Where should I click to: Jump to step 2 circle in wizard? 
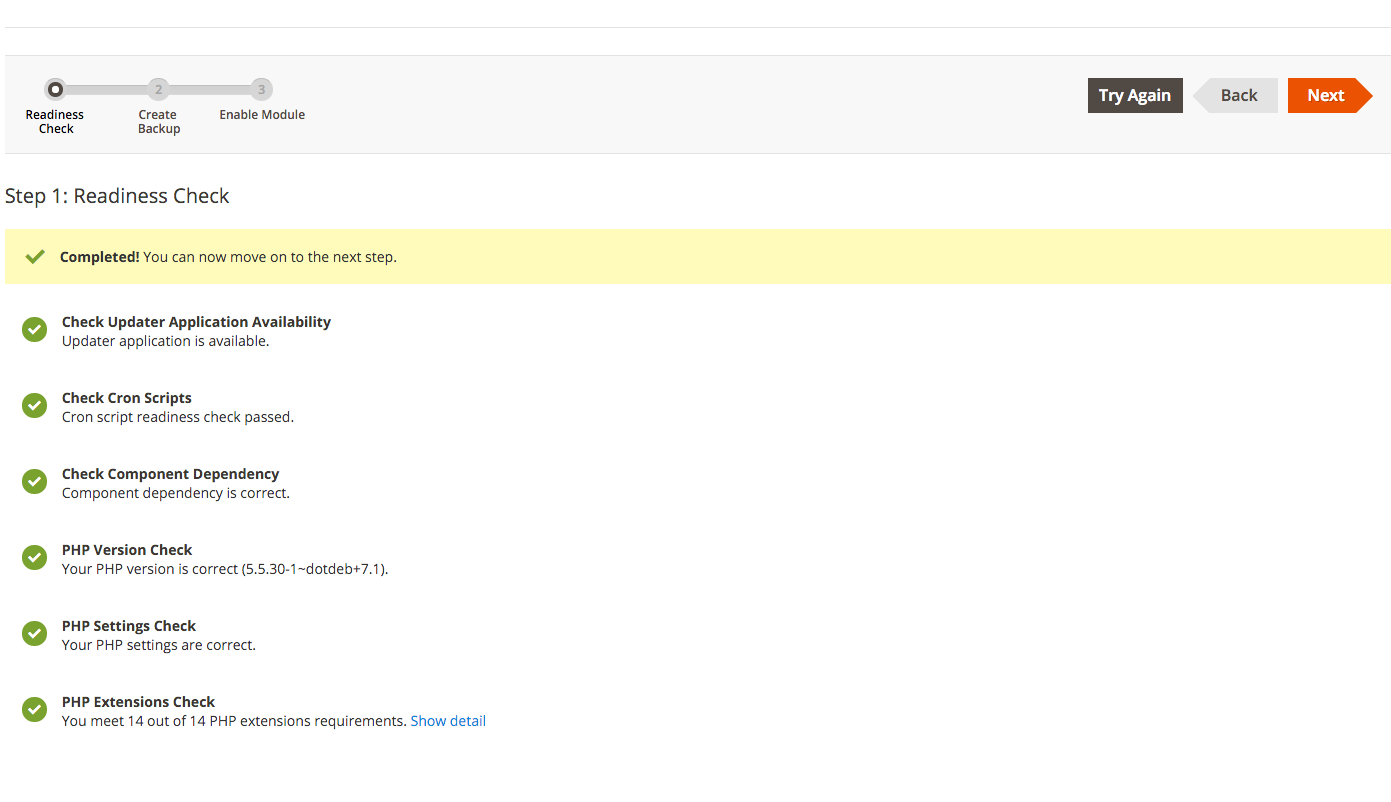158,90
